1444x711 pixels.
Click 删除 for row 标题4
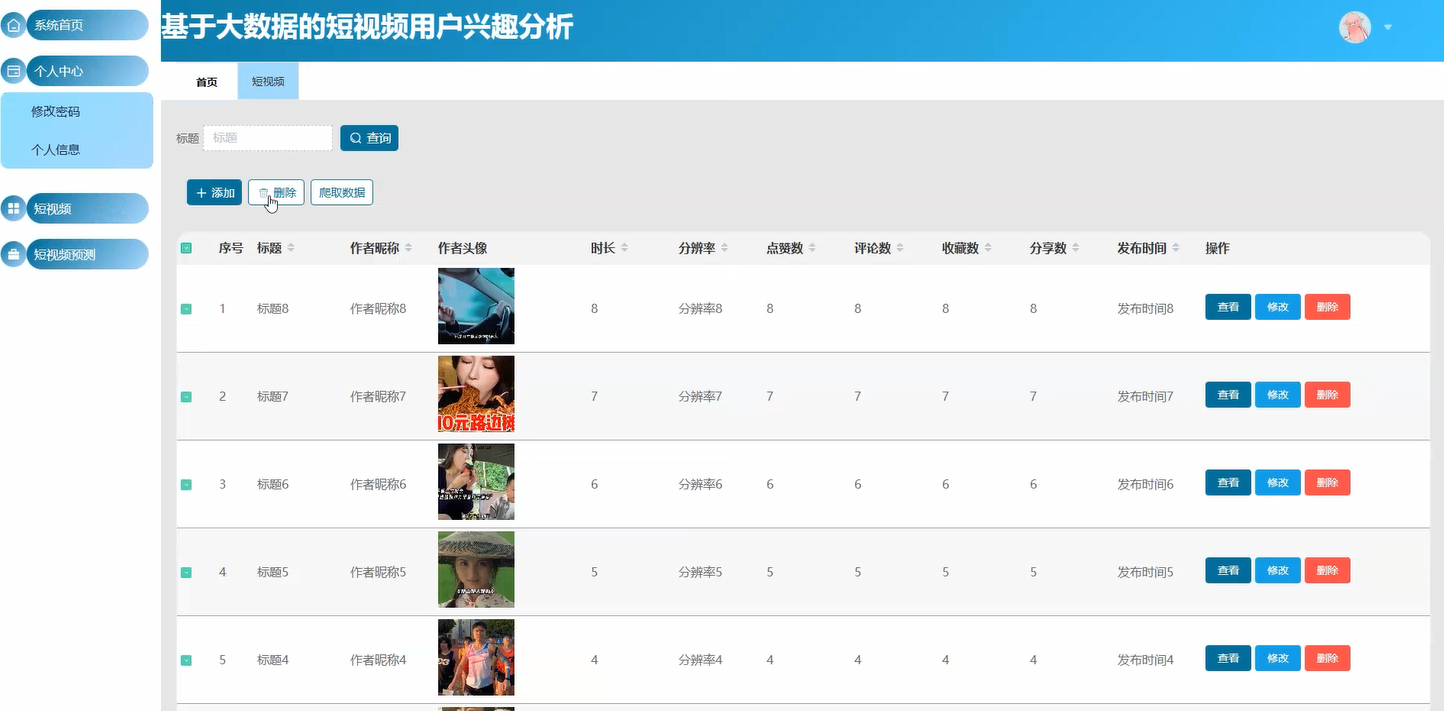coord(1327,659)
